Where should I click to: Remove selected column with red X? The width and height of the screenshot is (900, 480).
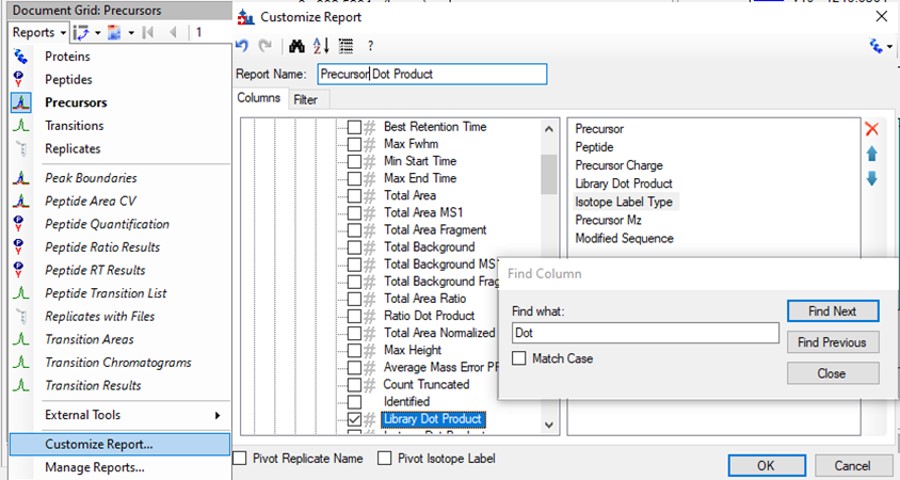click(x=872, y=129)
